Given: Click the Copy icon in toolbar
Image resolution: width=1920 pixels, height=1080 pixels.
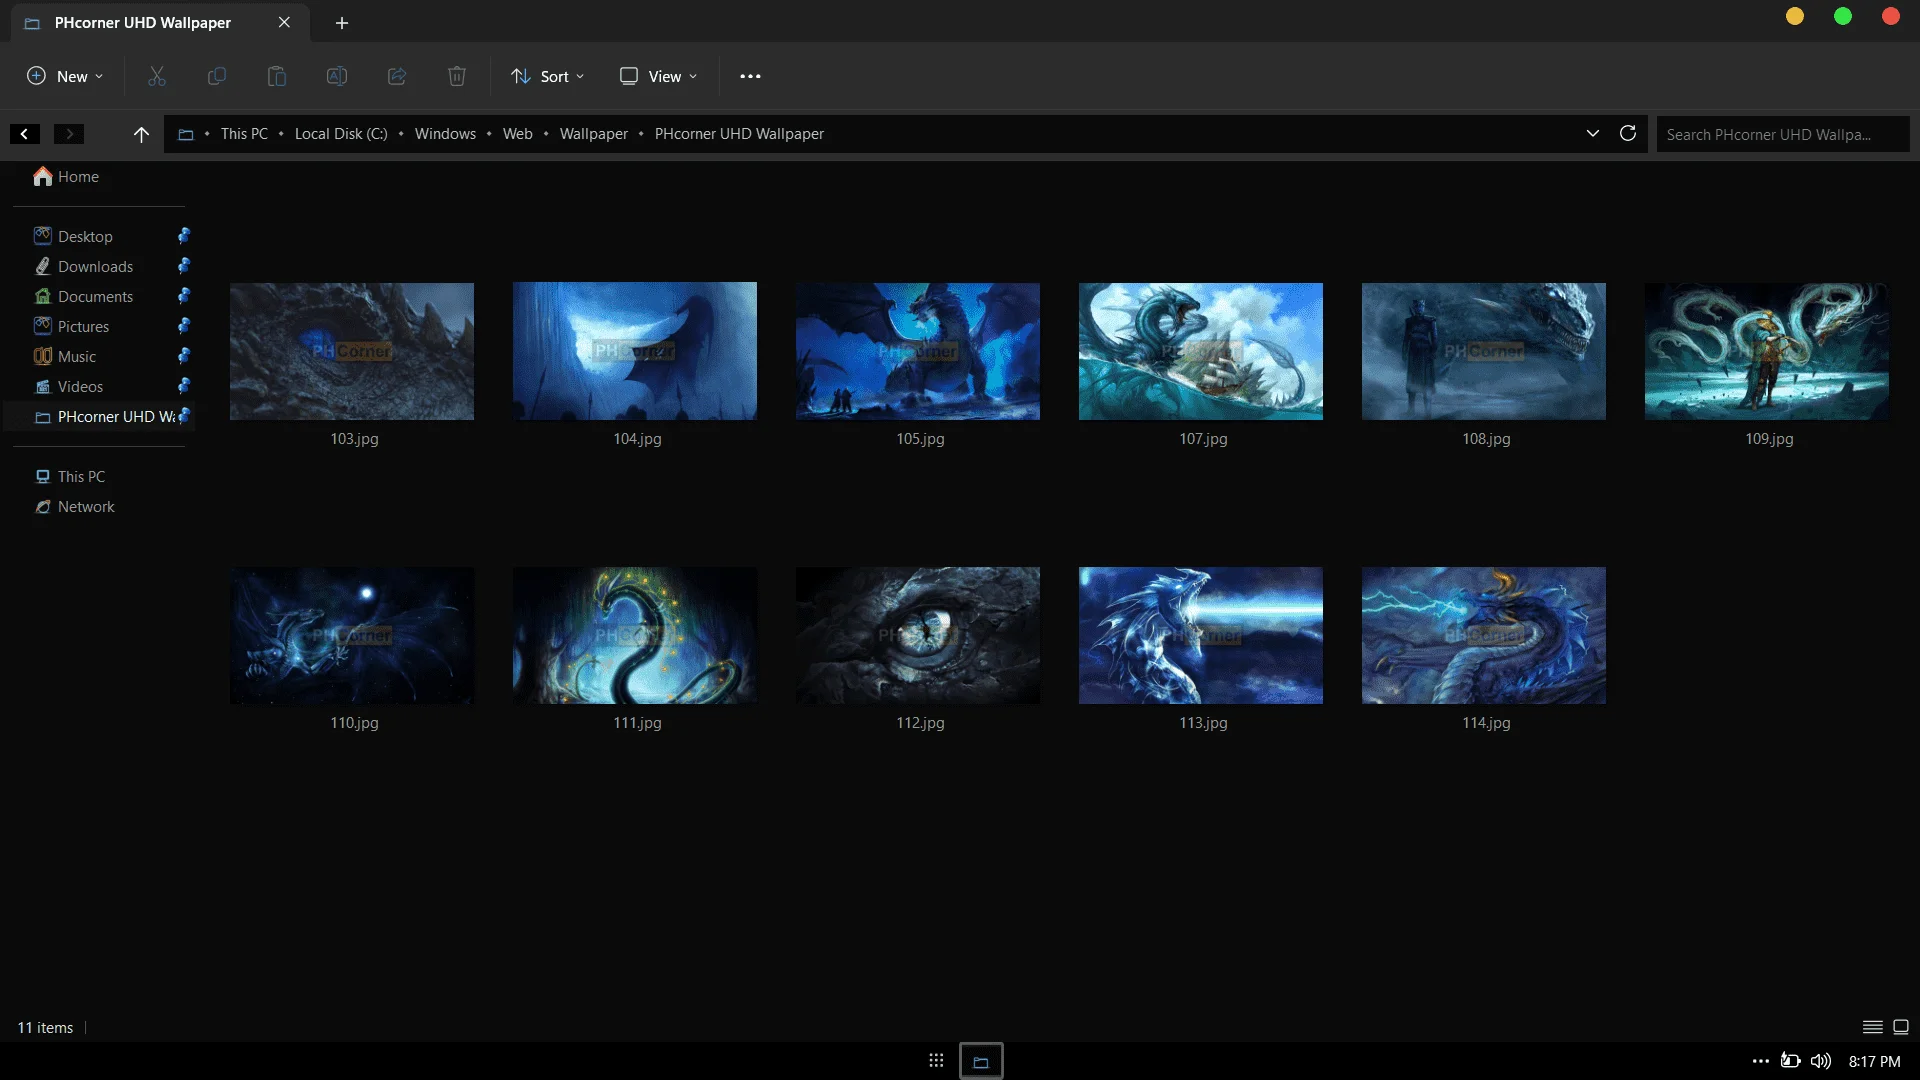Looking at the screenshot, I should point(217,76).
